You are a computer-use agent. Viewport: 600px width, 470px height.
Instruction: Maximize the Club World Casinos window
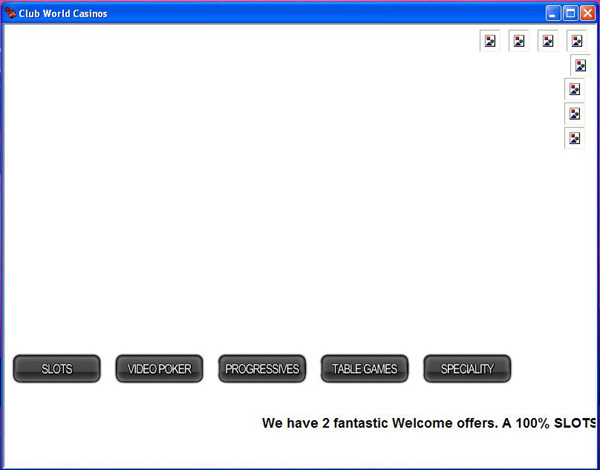(570, 13)
